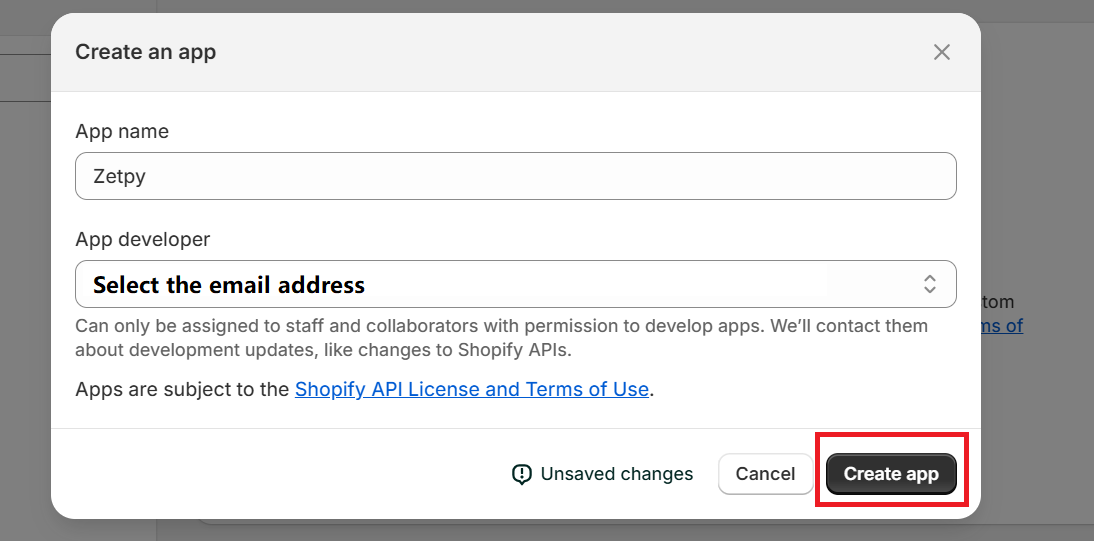Click the "Apps are subject to the" text
This screenshot has height=541, width=1094.
pos(182,389)
